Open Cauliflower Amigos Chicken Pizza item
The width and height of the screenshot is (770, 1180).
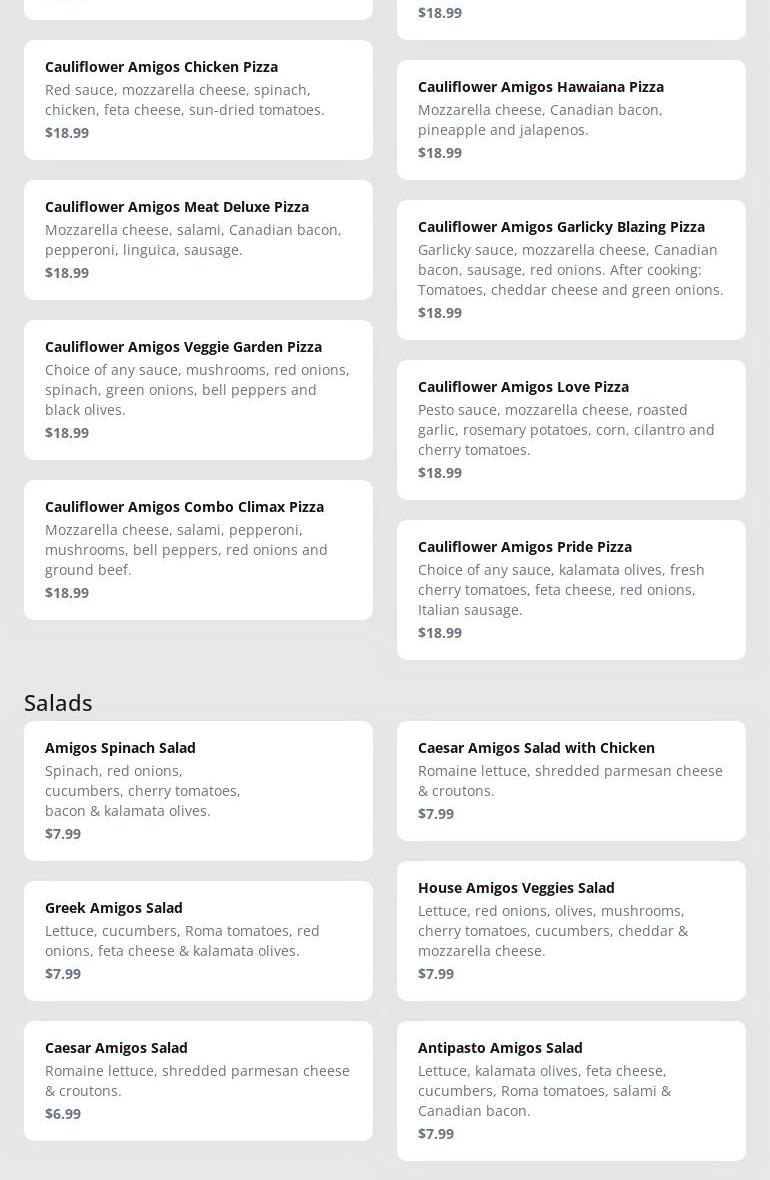[x=198, y=100]
